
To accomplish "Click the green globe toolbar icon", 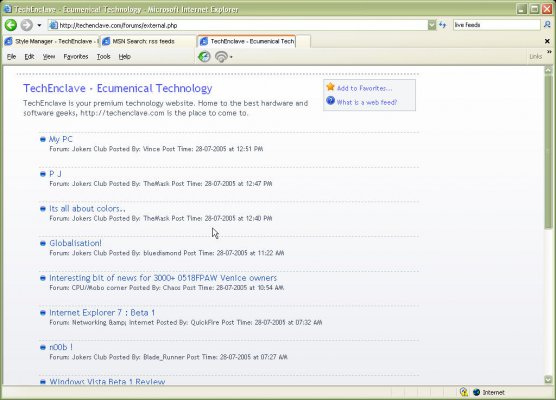I will (x=204, y=57).
